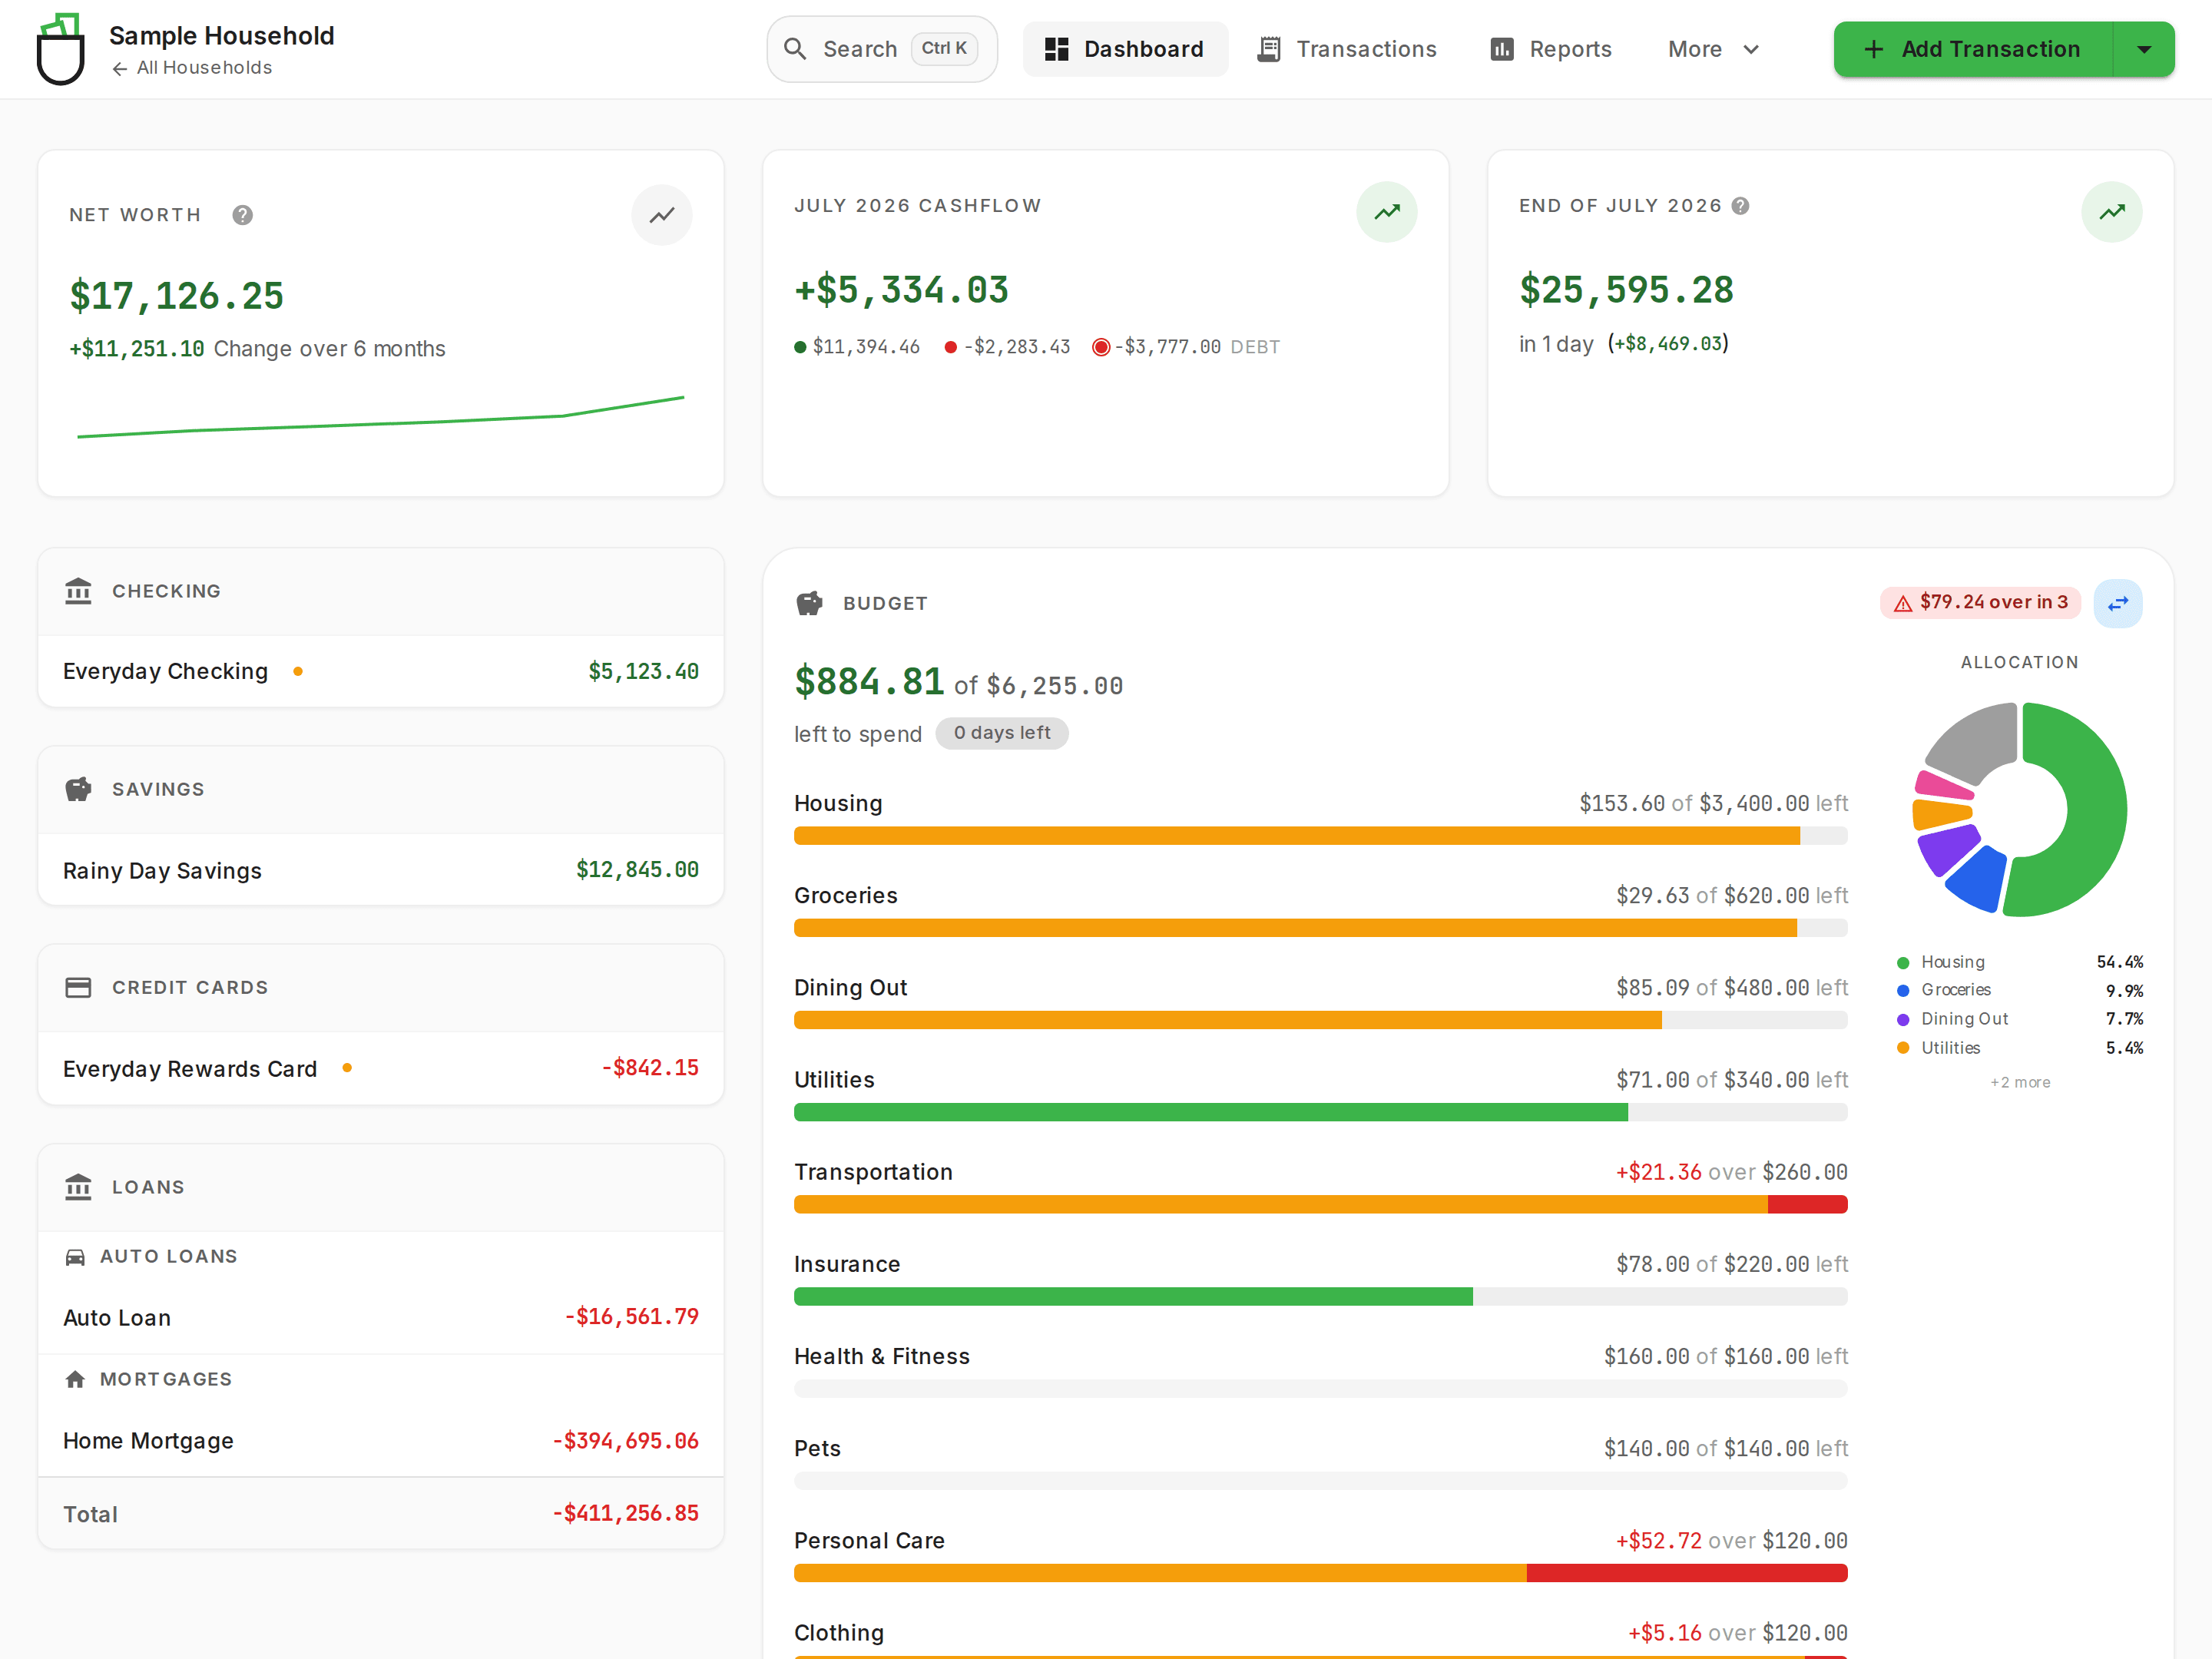
Task: Click the Ctrl K shortcut badge
Action: click(x=944, y=48)
